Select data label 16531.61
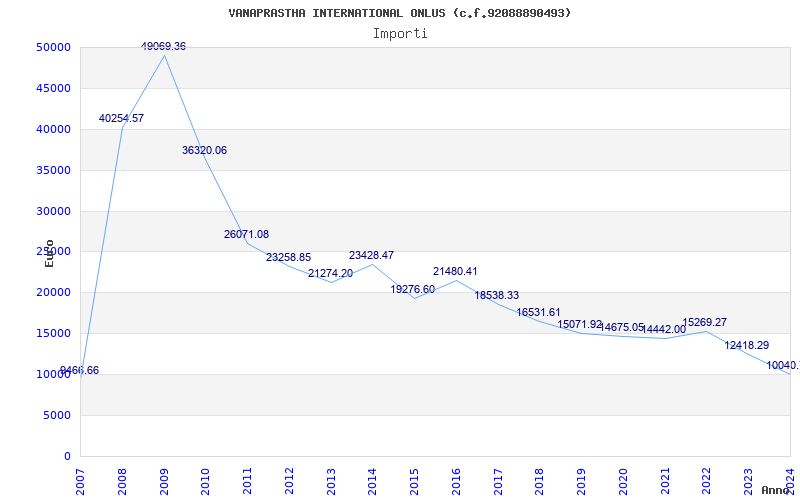This screenshot has height=500, width=800. (539, 312)
